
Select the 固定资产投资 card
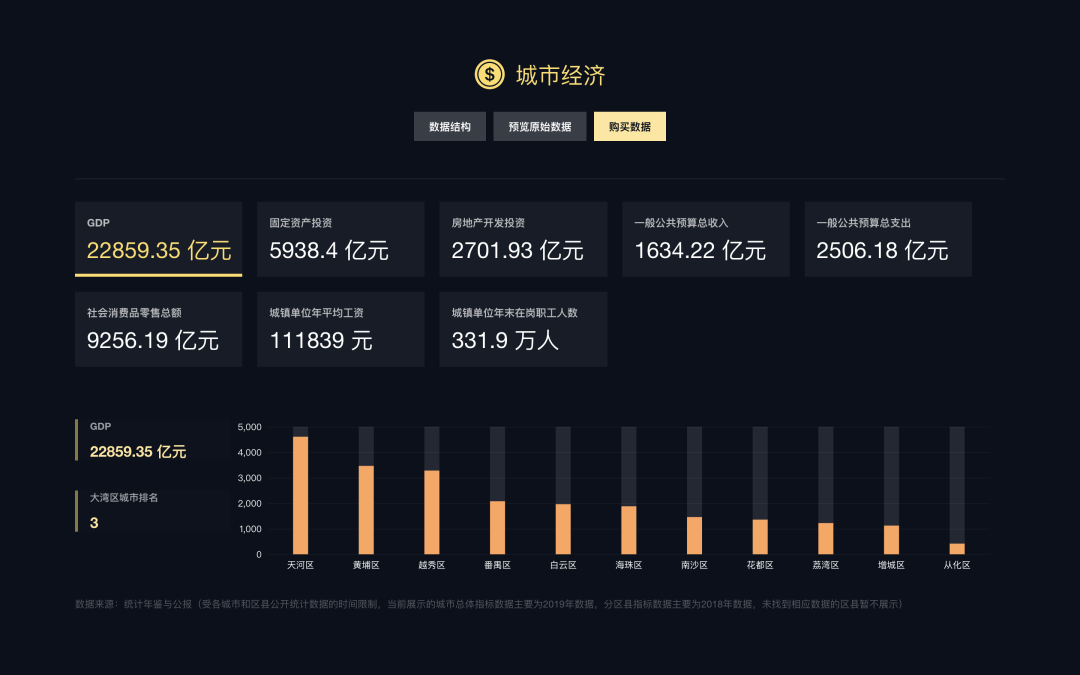point(341,240)
